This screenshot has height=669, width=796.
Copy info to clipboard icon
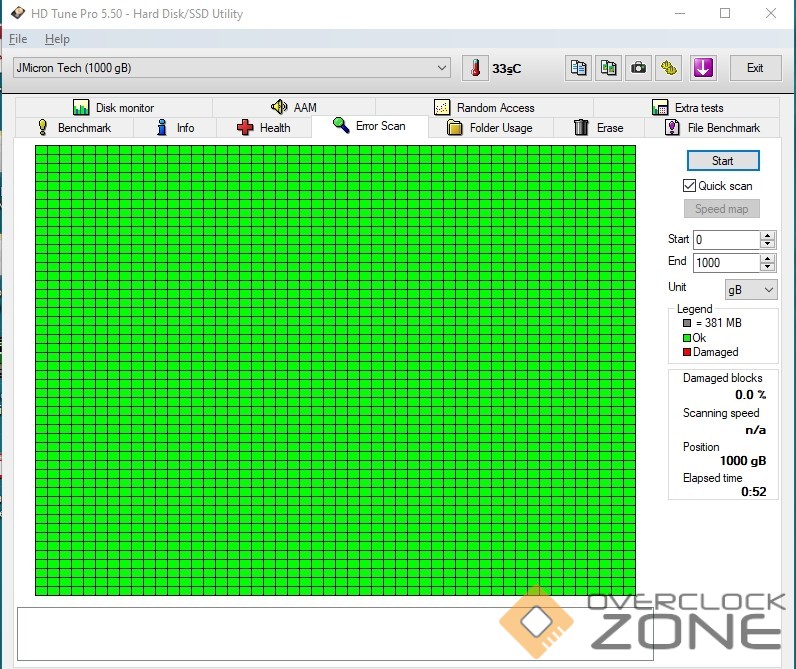tap(578, 68)
